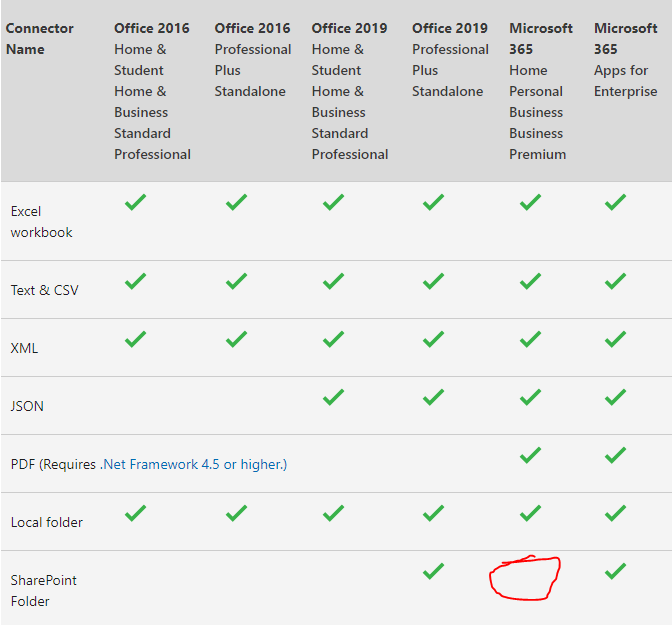This screenshot has height=625, width=672.
Task: Click the PDF checkmark under Microsoft 365 Home
Action: coord(531,455)
